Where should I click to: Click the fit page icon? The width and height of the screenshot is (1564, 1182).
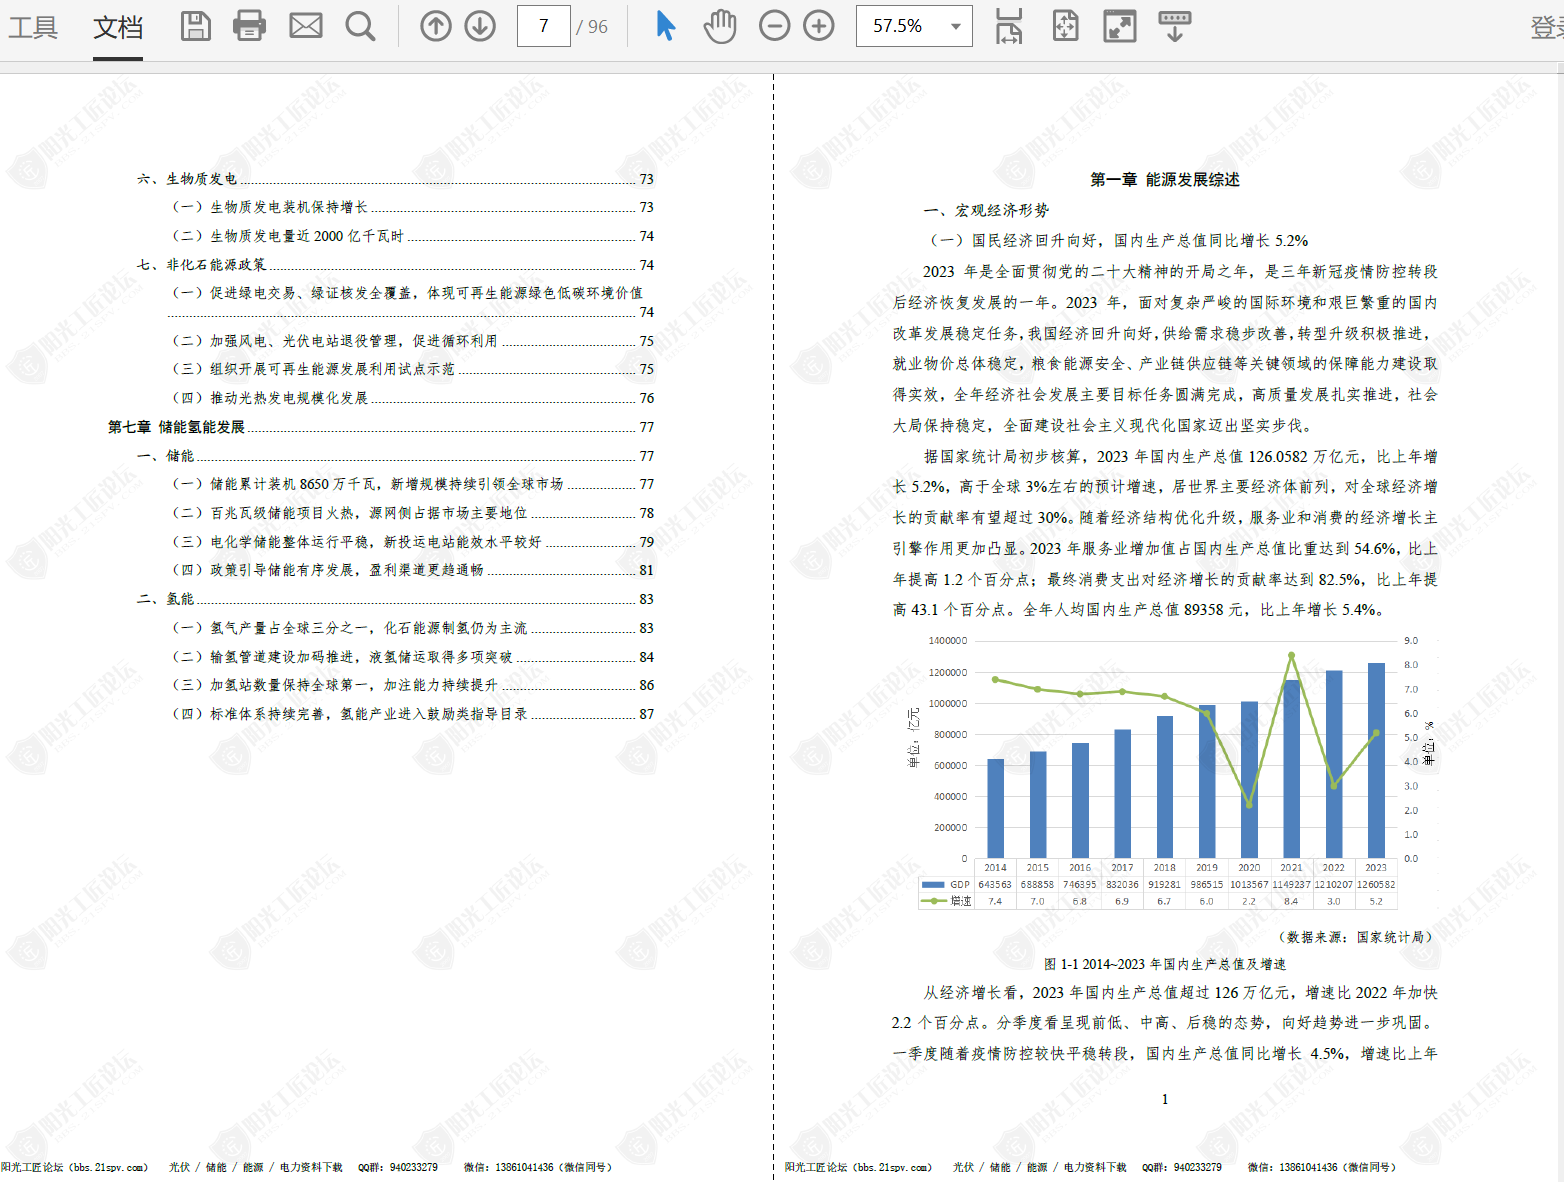tap(1066, 26)
